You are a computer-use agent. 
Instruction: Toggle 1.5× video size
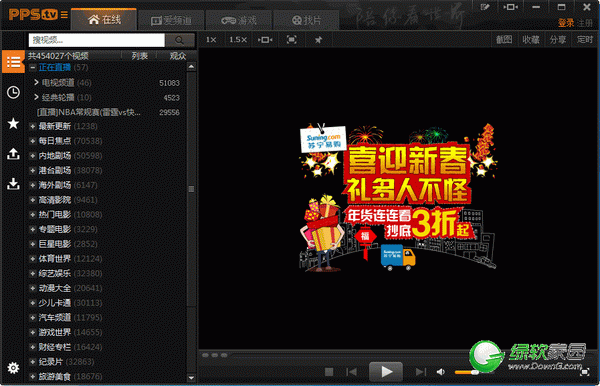(238, 40)
